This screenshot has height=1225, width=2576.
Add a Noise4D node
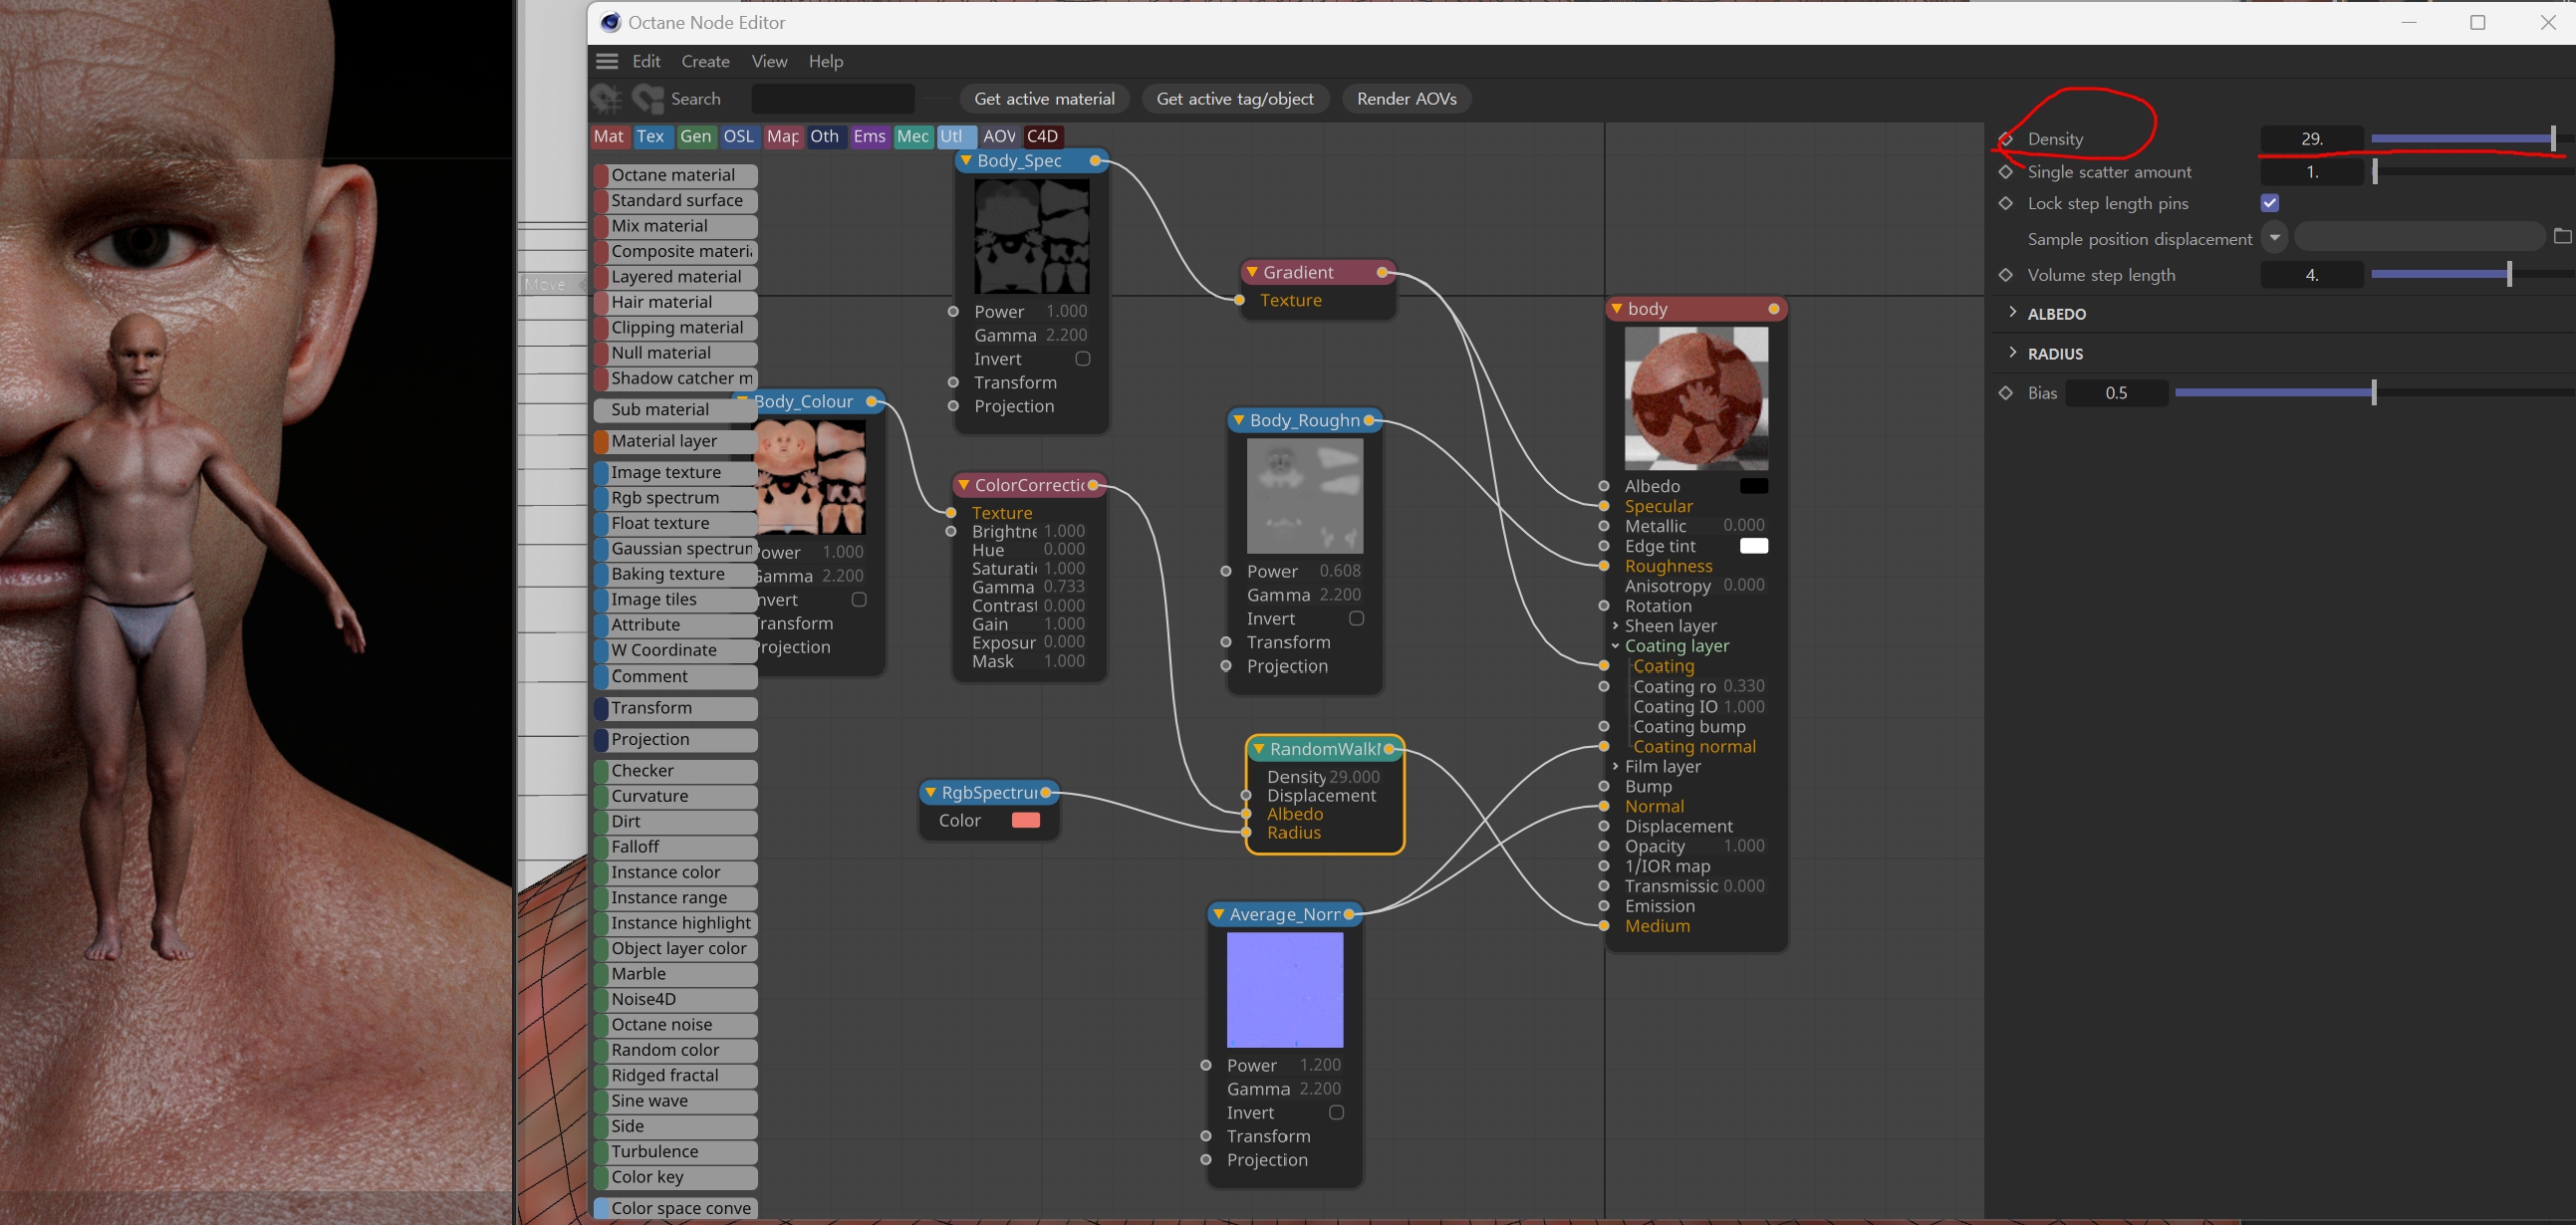[675, 999]
